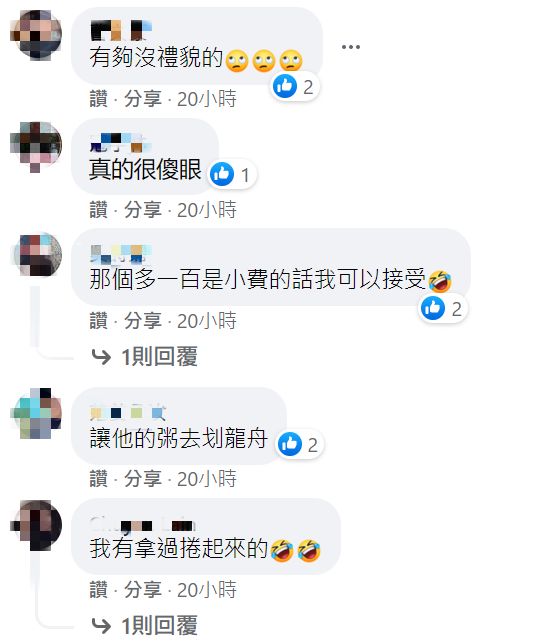The height and width of the screenshot is (643, 546).
Task: Click the reply arrow icon below 小費 comment
Action: point(101,357)
